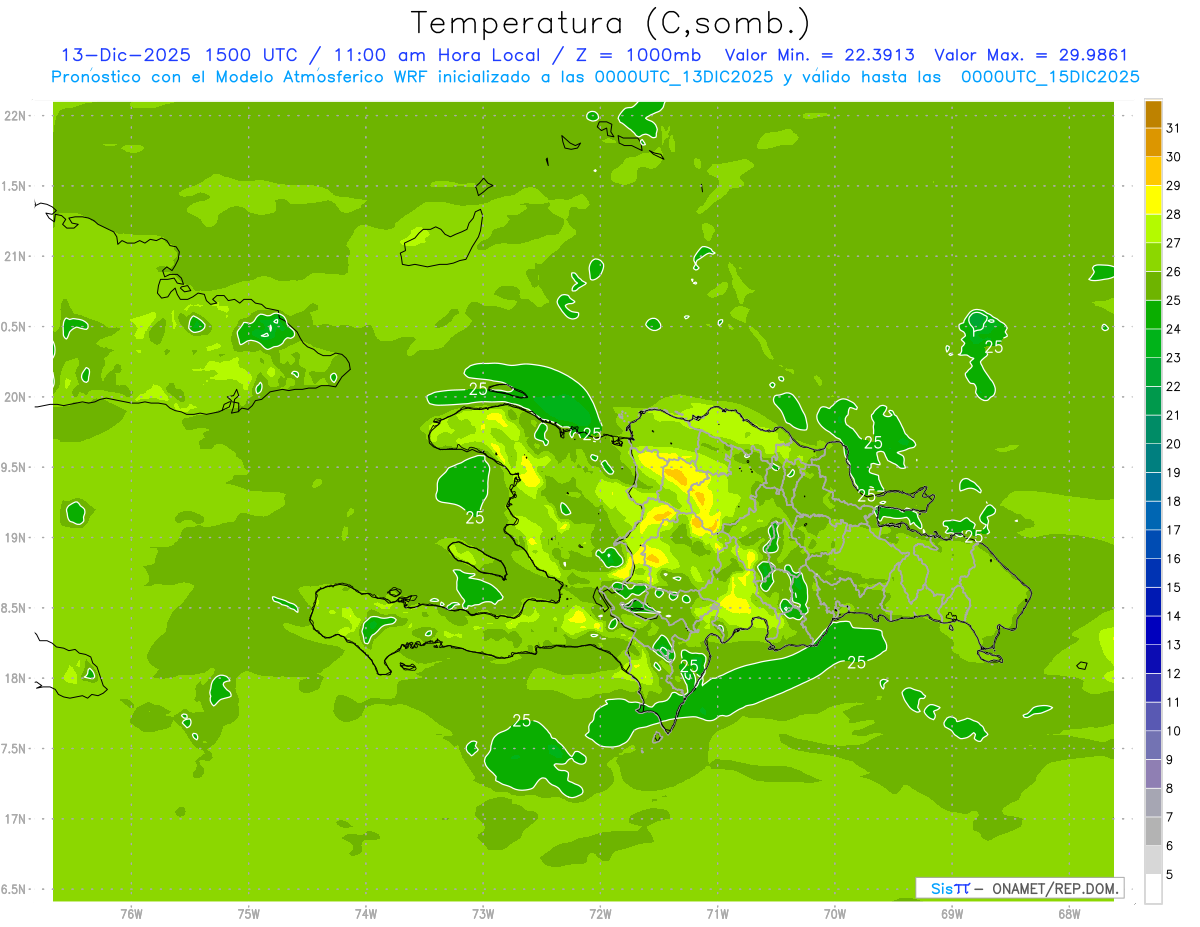Click the colorbar label "5"
The width and height of the screenshot is (1200, 927).
click(1170, 874)
